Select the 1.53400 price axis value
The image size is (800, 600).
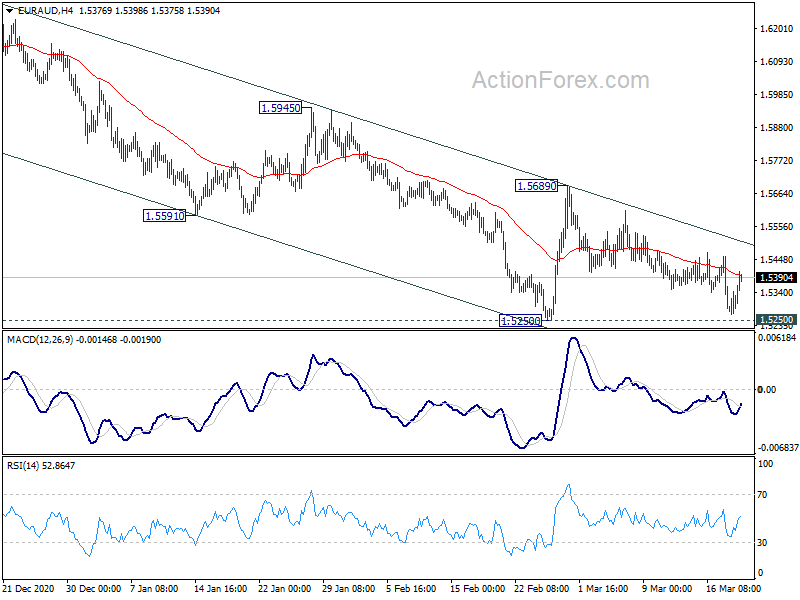point(777,293)
